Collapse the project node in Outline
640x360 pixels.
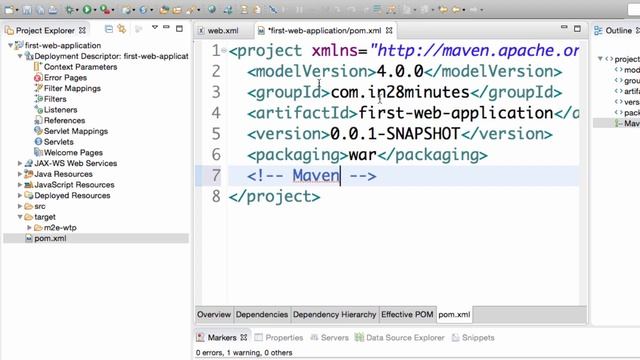[600, 59]
